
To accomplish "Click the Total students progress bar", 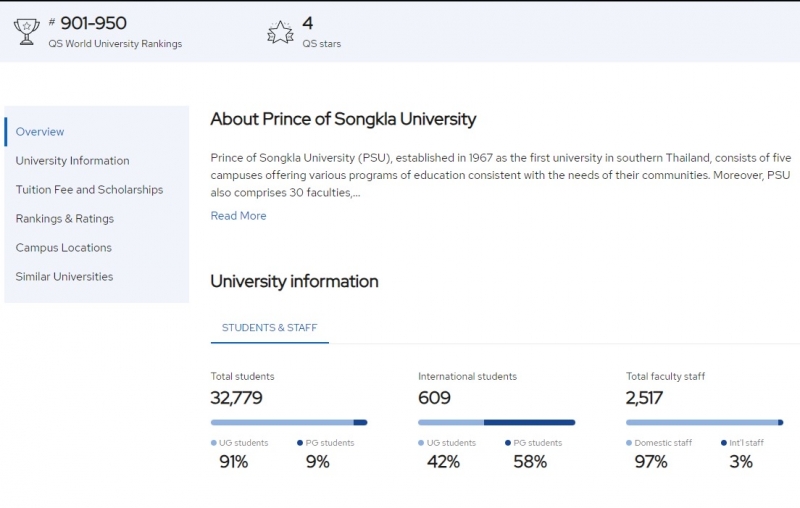I will tap(289, 422).
